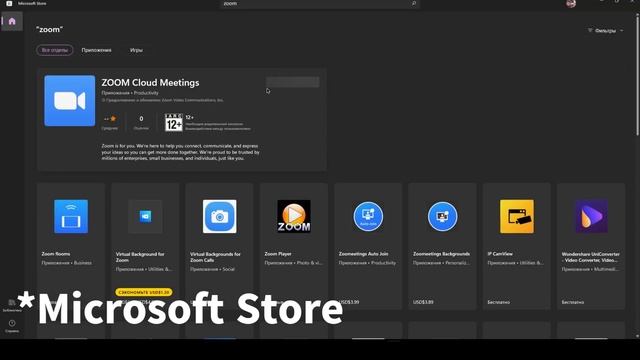
Task: Open the Virtual Backgrounds for Zoom Calls icon
Action: pyautogui.click(x=220, y=216)
